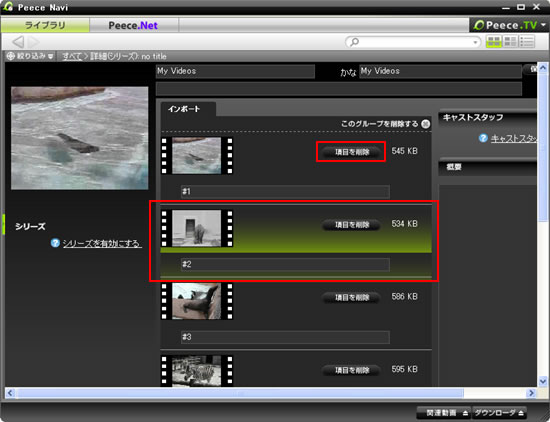The image size is (550, 422).
Task: Open the Peece.TV dropdown menu
Action: [x=543, y=25]
